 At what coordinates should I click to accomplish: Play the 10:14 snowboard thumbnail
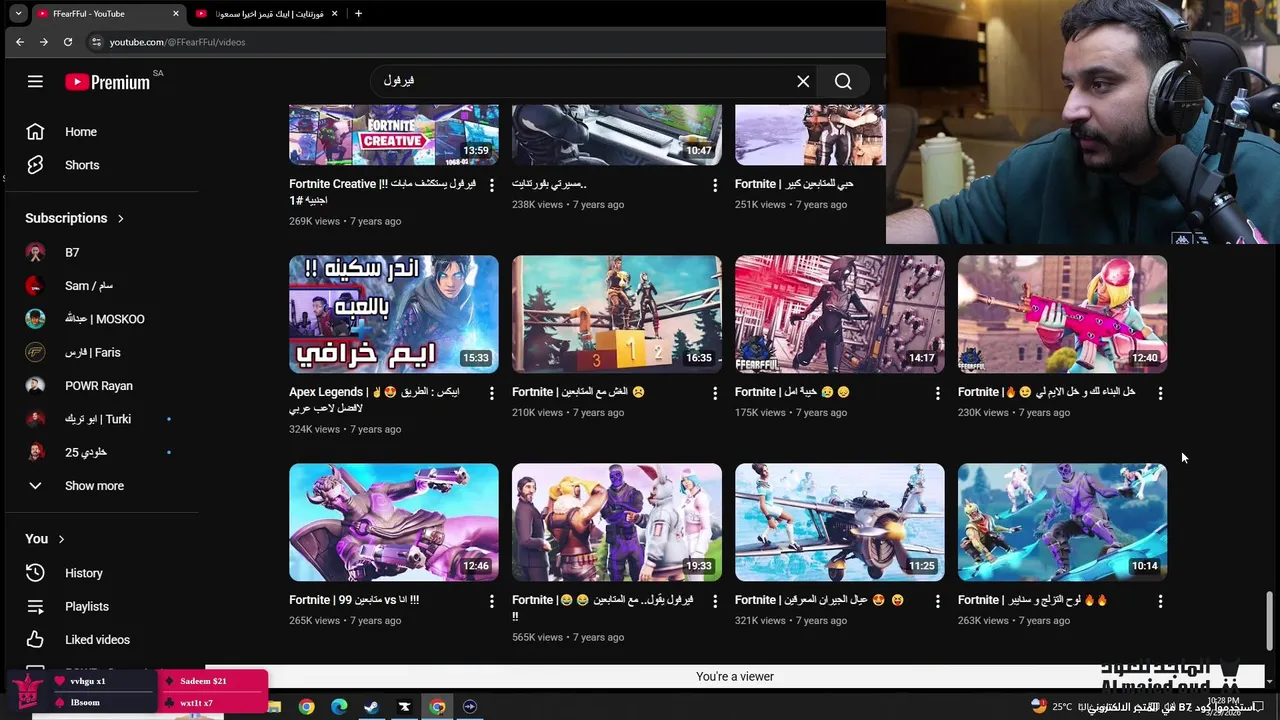pyautogui.click(x=1063, y=522)
